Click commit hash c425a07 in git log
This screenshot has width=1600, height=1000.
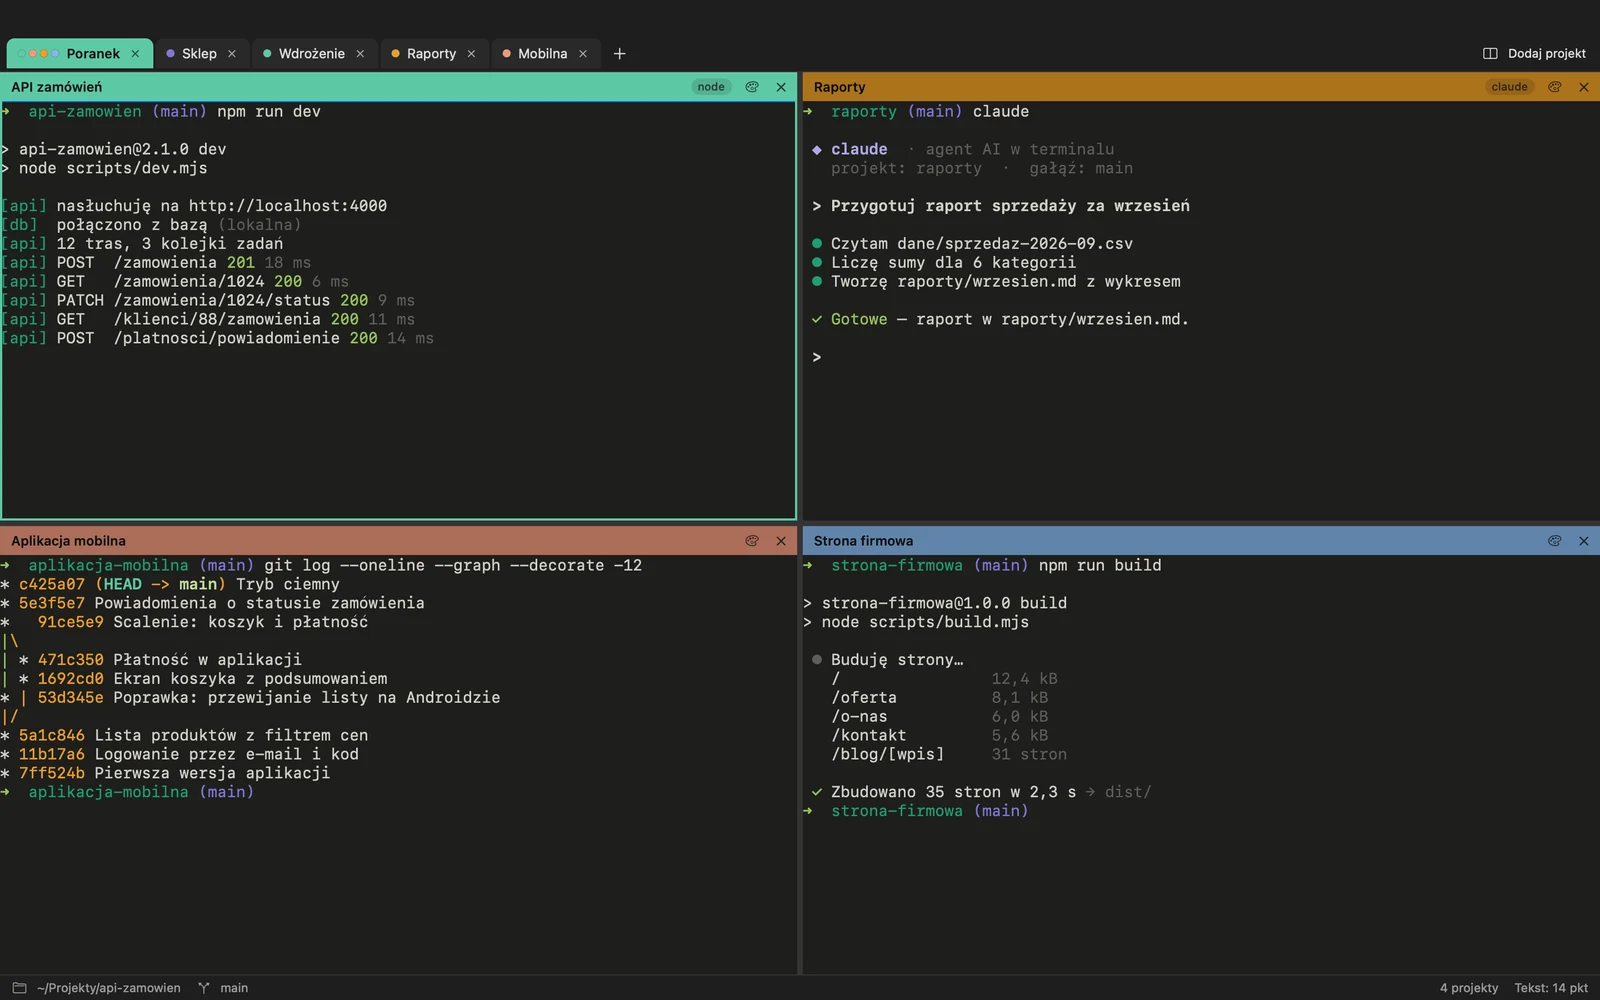click(52, 584)
